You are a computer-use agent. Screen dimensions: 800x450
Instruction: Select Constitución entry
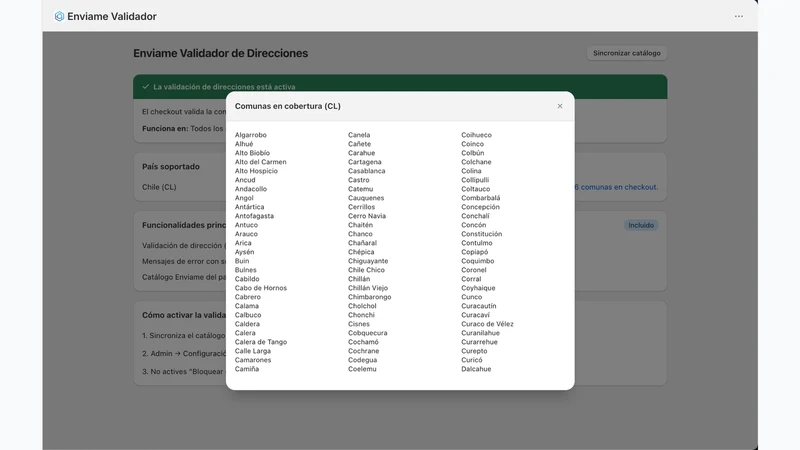[482, 234]
